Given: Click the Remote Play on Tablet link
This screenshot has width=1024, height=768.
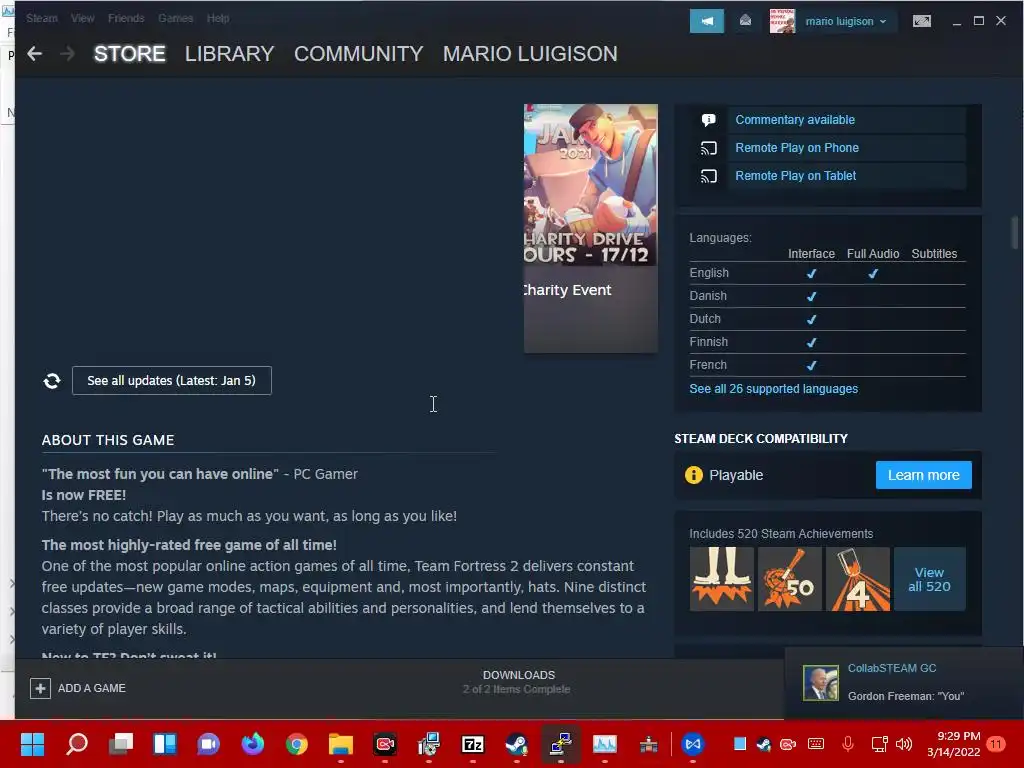Looking at the screenshot, I should [x=795, y=176].
